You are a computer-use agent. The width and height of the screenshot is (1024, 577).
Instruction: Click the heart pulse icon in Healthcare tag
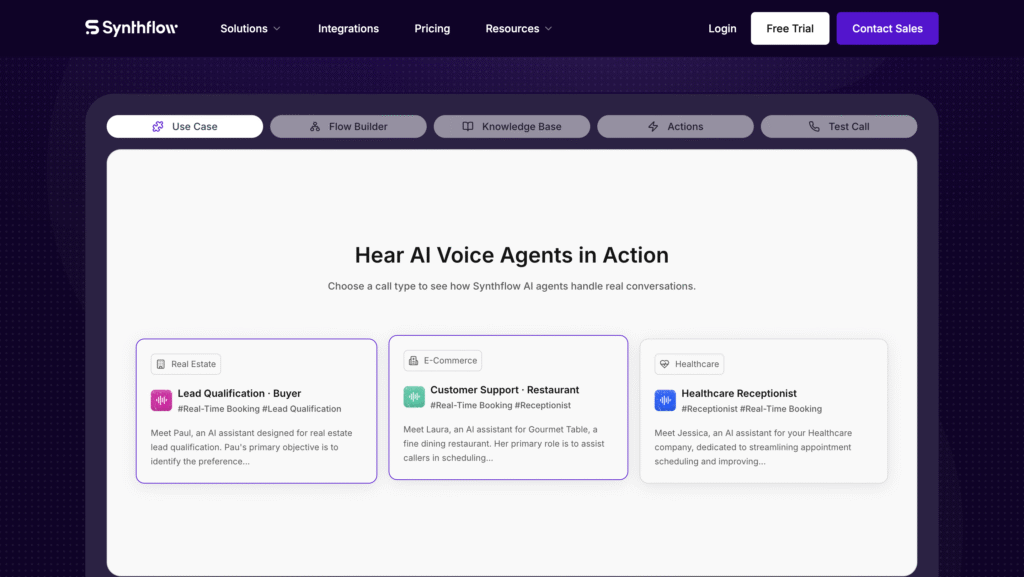point(664,364)
